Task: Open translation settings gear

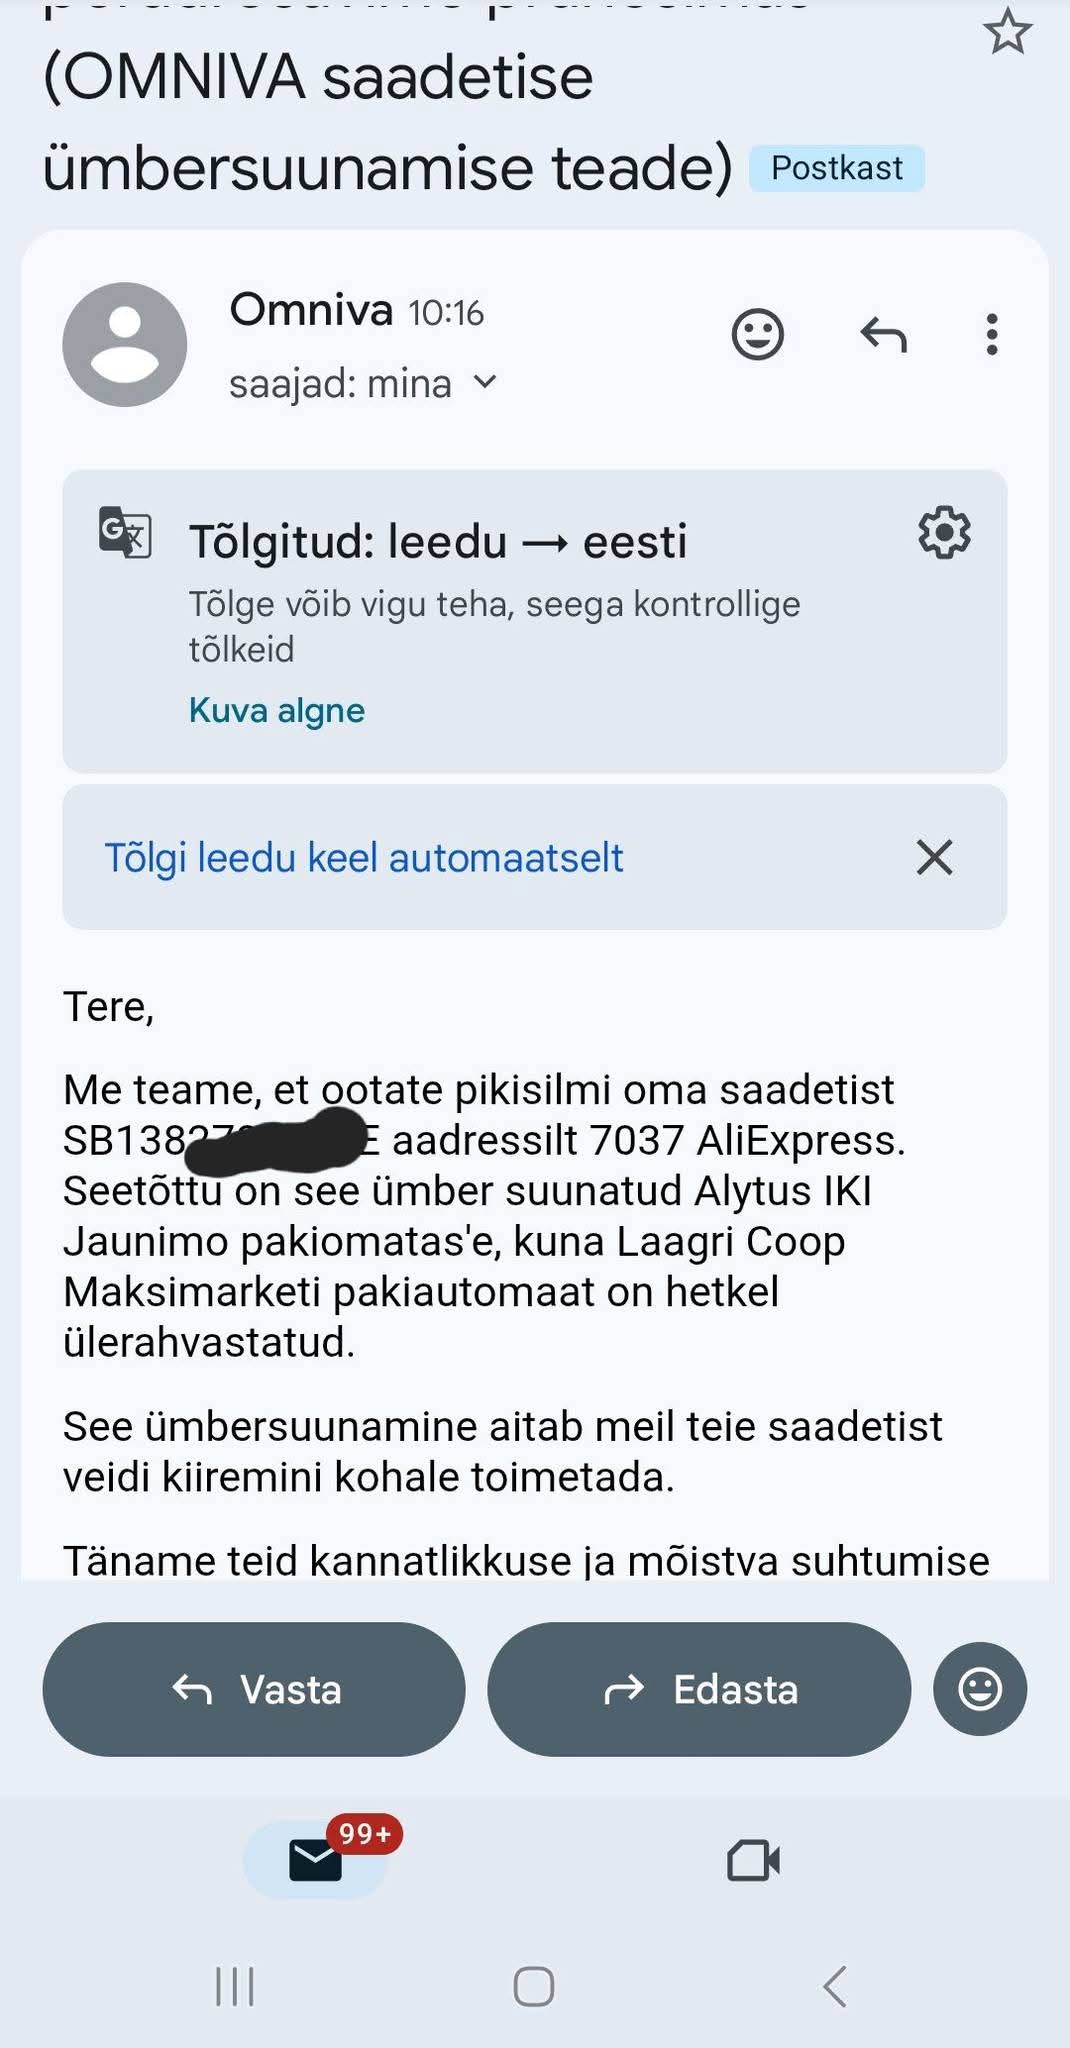Action: click(x=944, y=533)
